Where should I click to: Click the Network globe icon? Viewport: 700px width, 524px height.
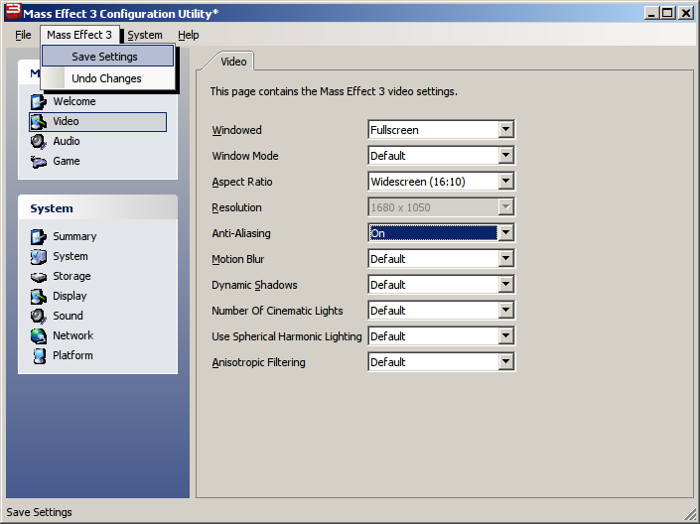38,336
